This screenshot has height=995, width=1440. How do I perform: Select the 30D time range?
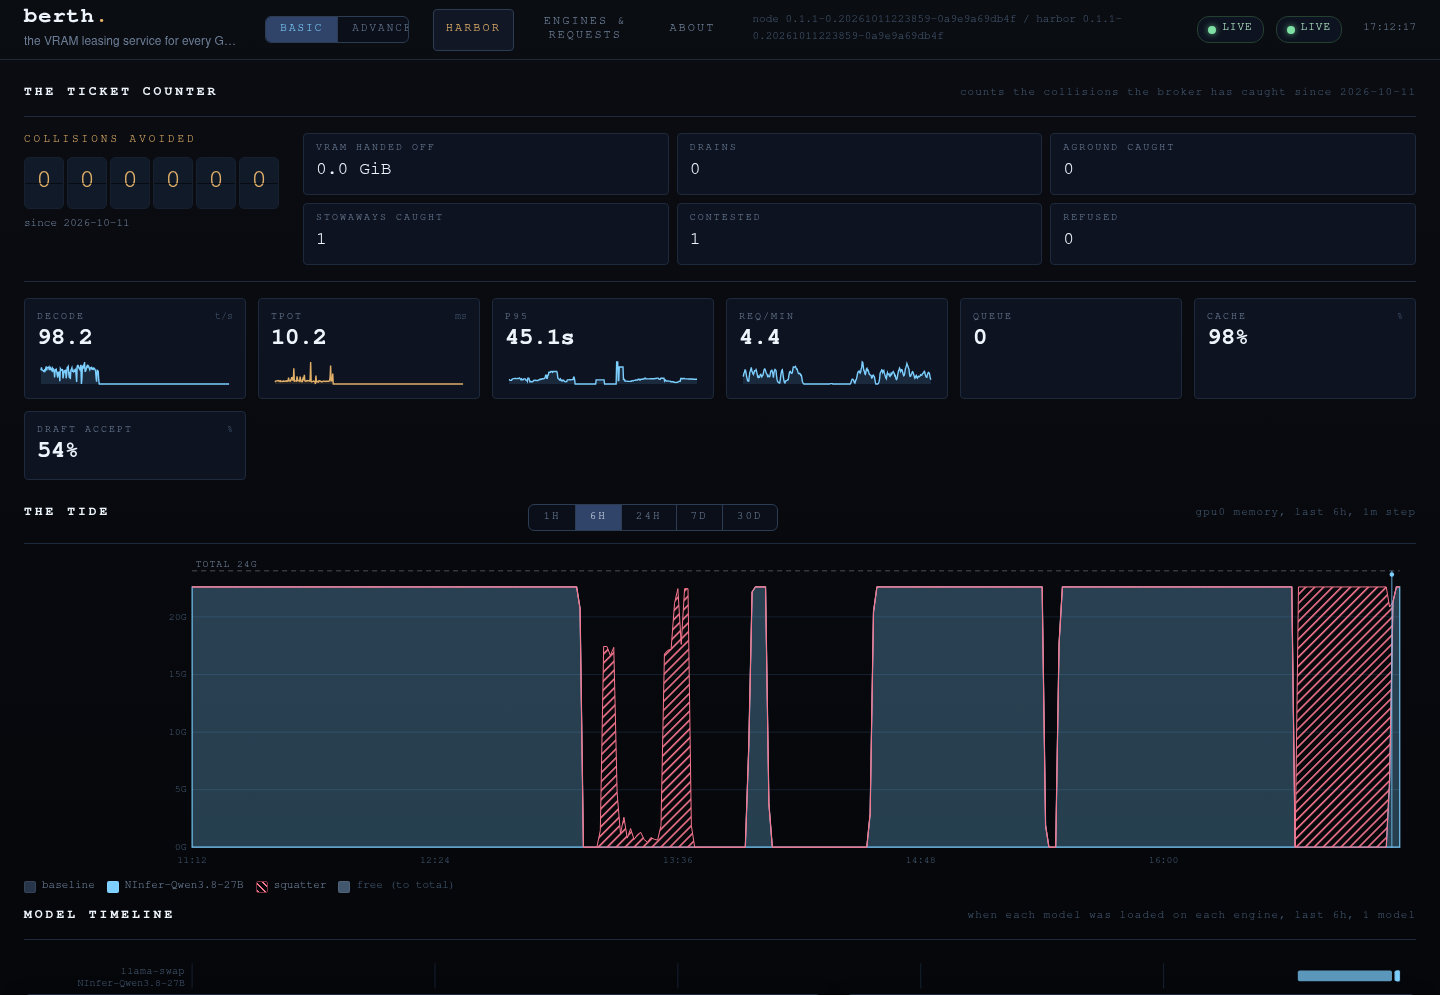750,517
